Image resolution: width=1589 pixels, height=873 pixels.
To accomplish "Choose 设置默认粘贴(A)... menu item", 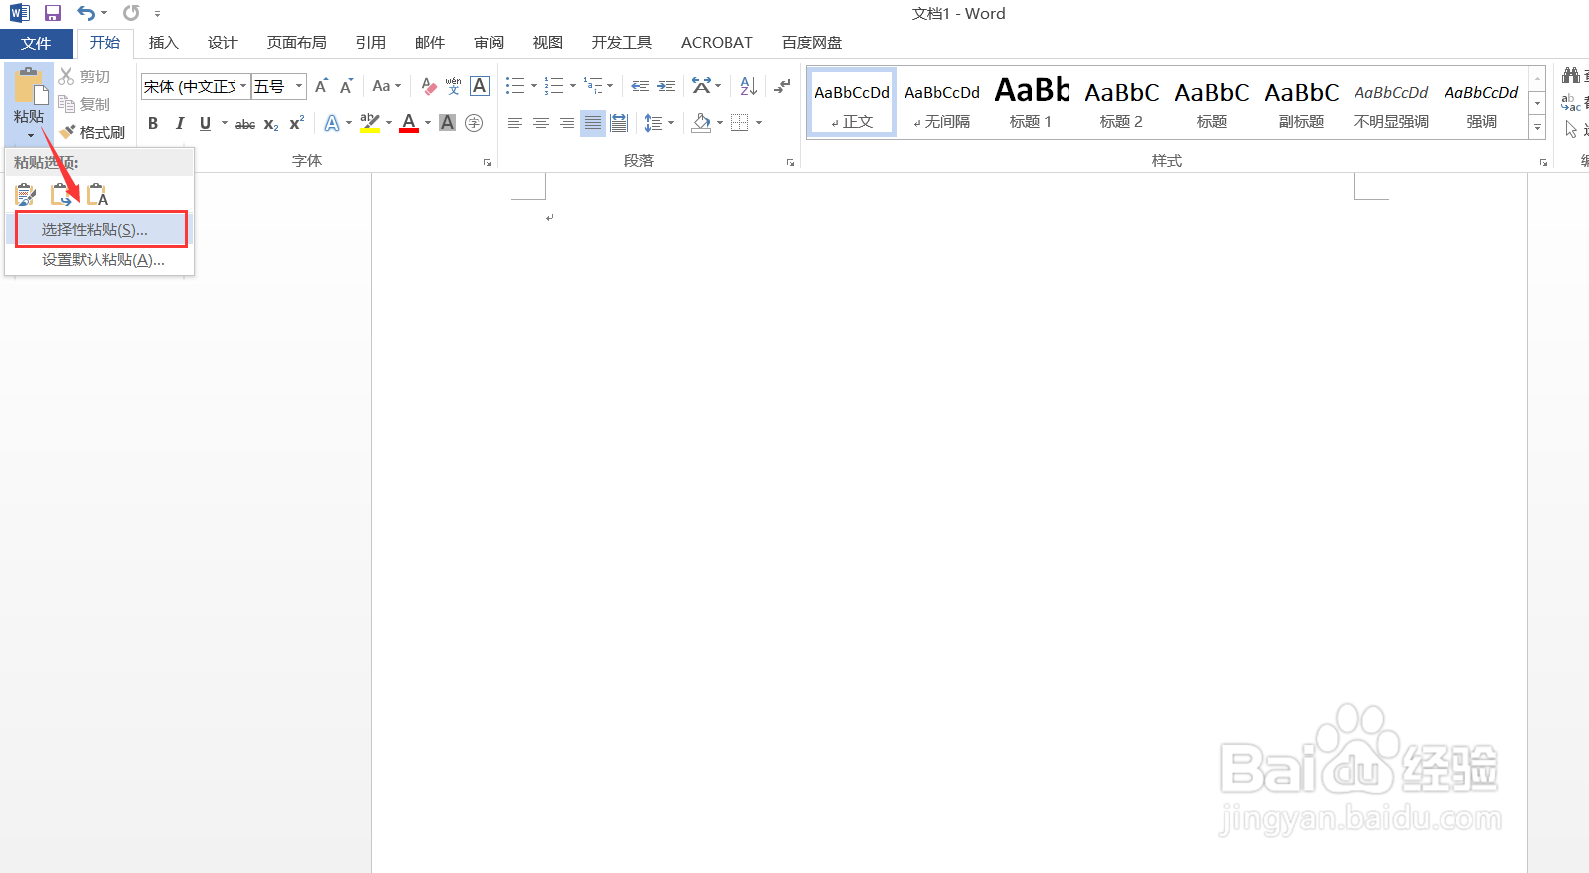I will click(x=101, y=260).
